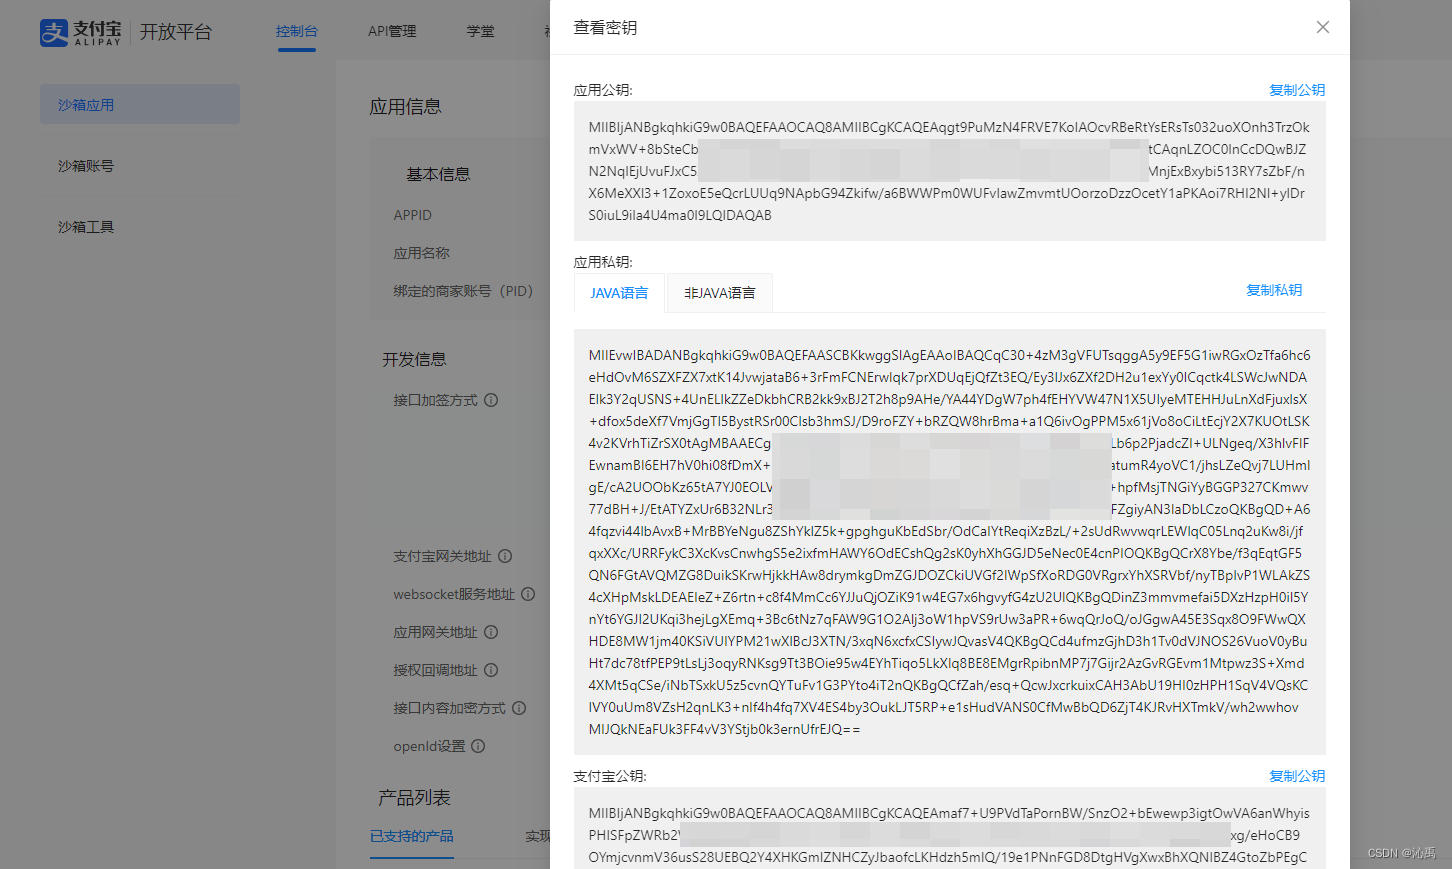Click 应用信息 heading
Image resolution: width=1452 pixels, height=869 pixels.
[x=405, y=107]
